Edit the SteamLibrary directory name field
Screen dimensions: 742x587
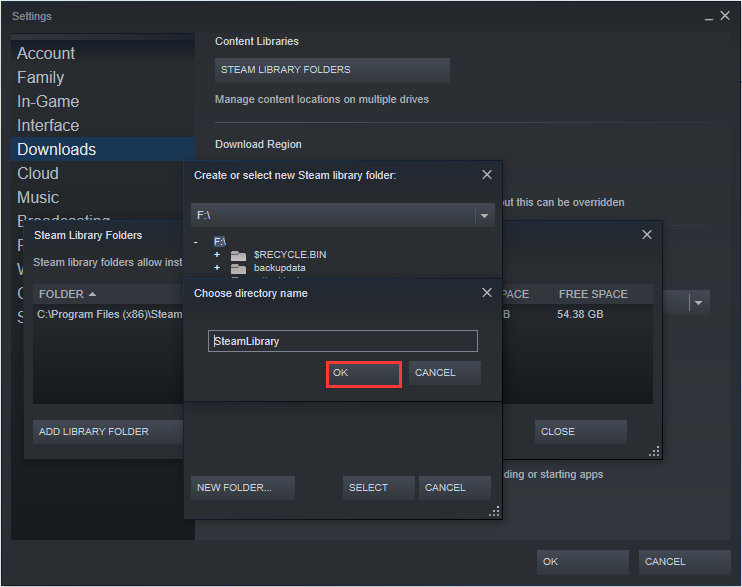tap(343, 341)
